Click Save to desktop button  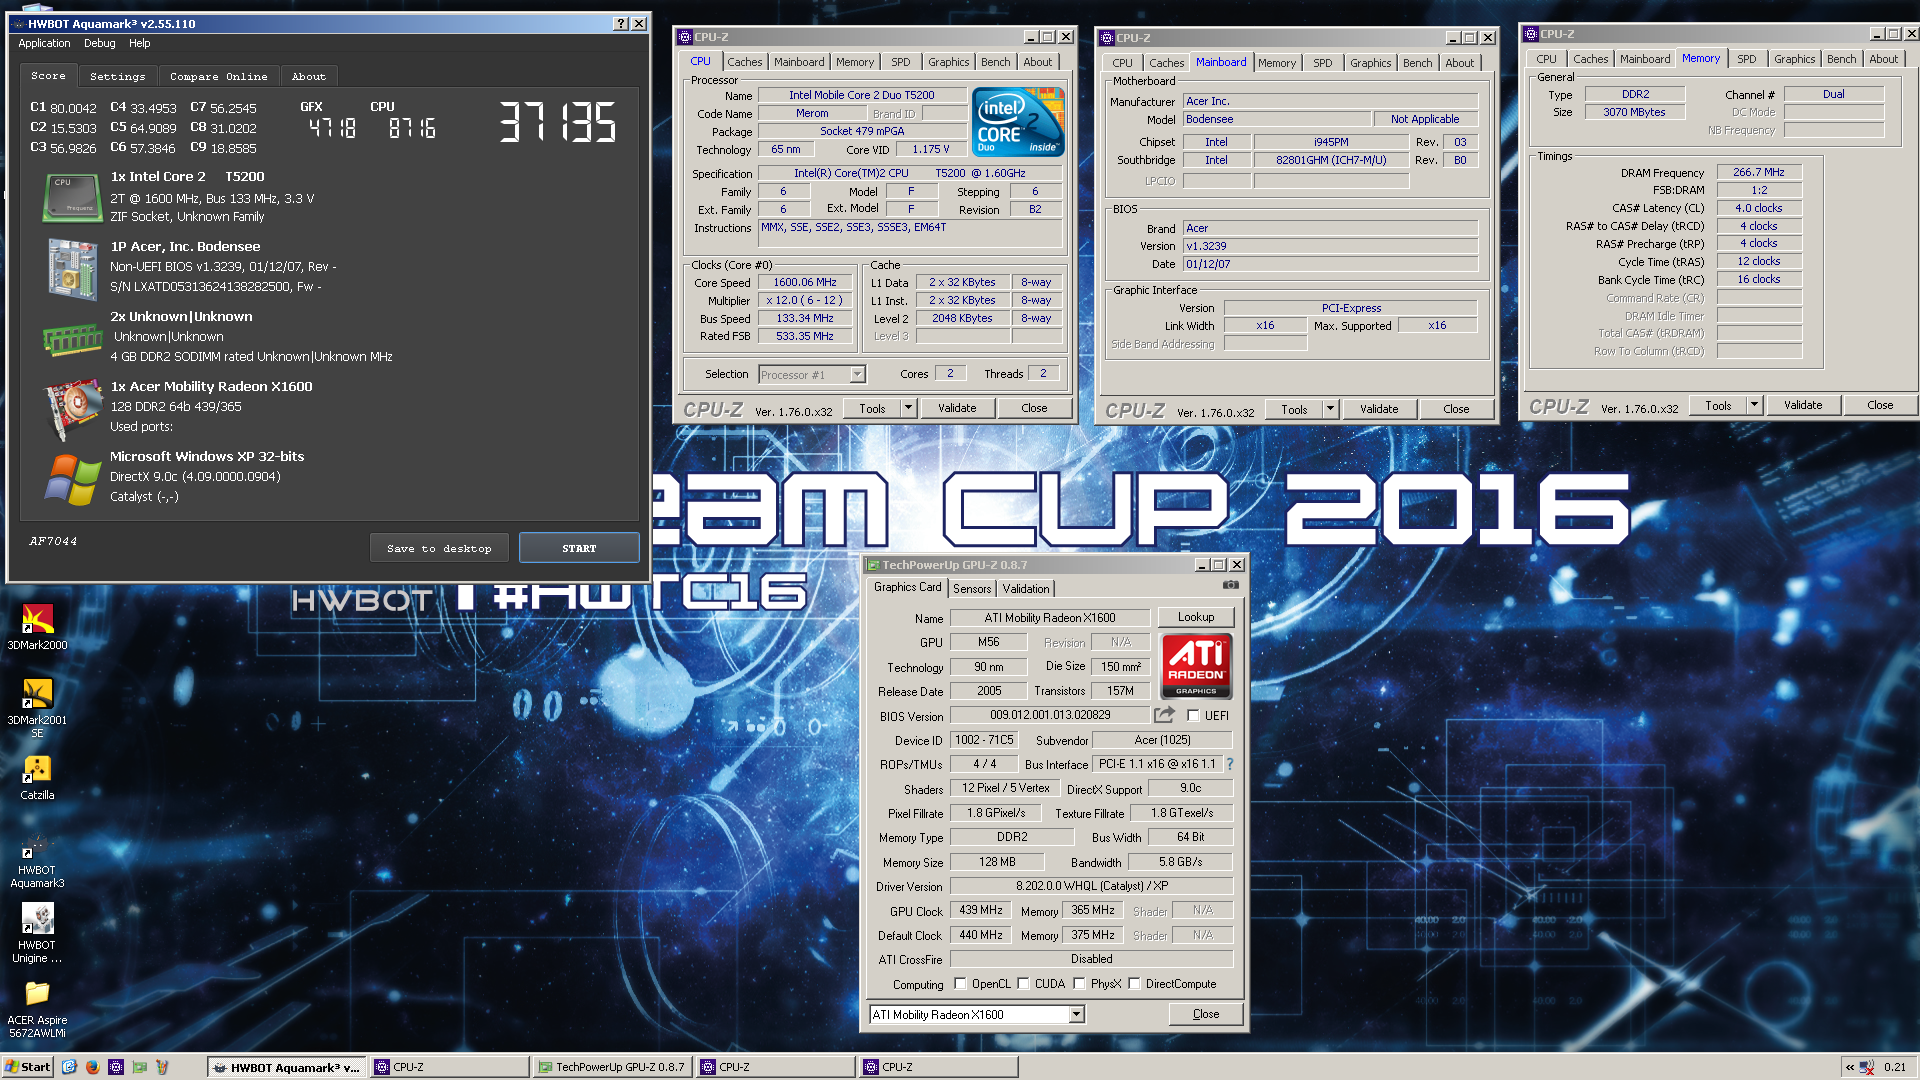point(439,548)
